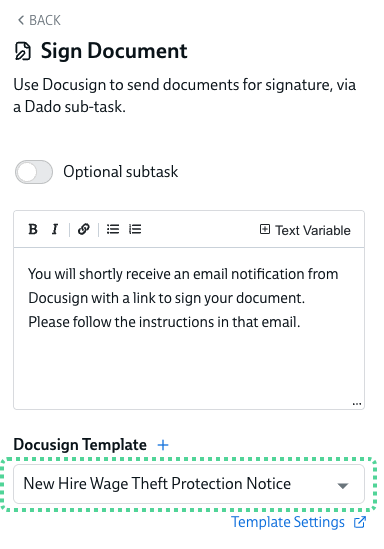Click inside the instructions message text area
Screen dimensions: 384x549
click(x=189, y=328)
